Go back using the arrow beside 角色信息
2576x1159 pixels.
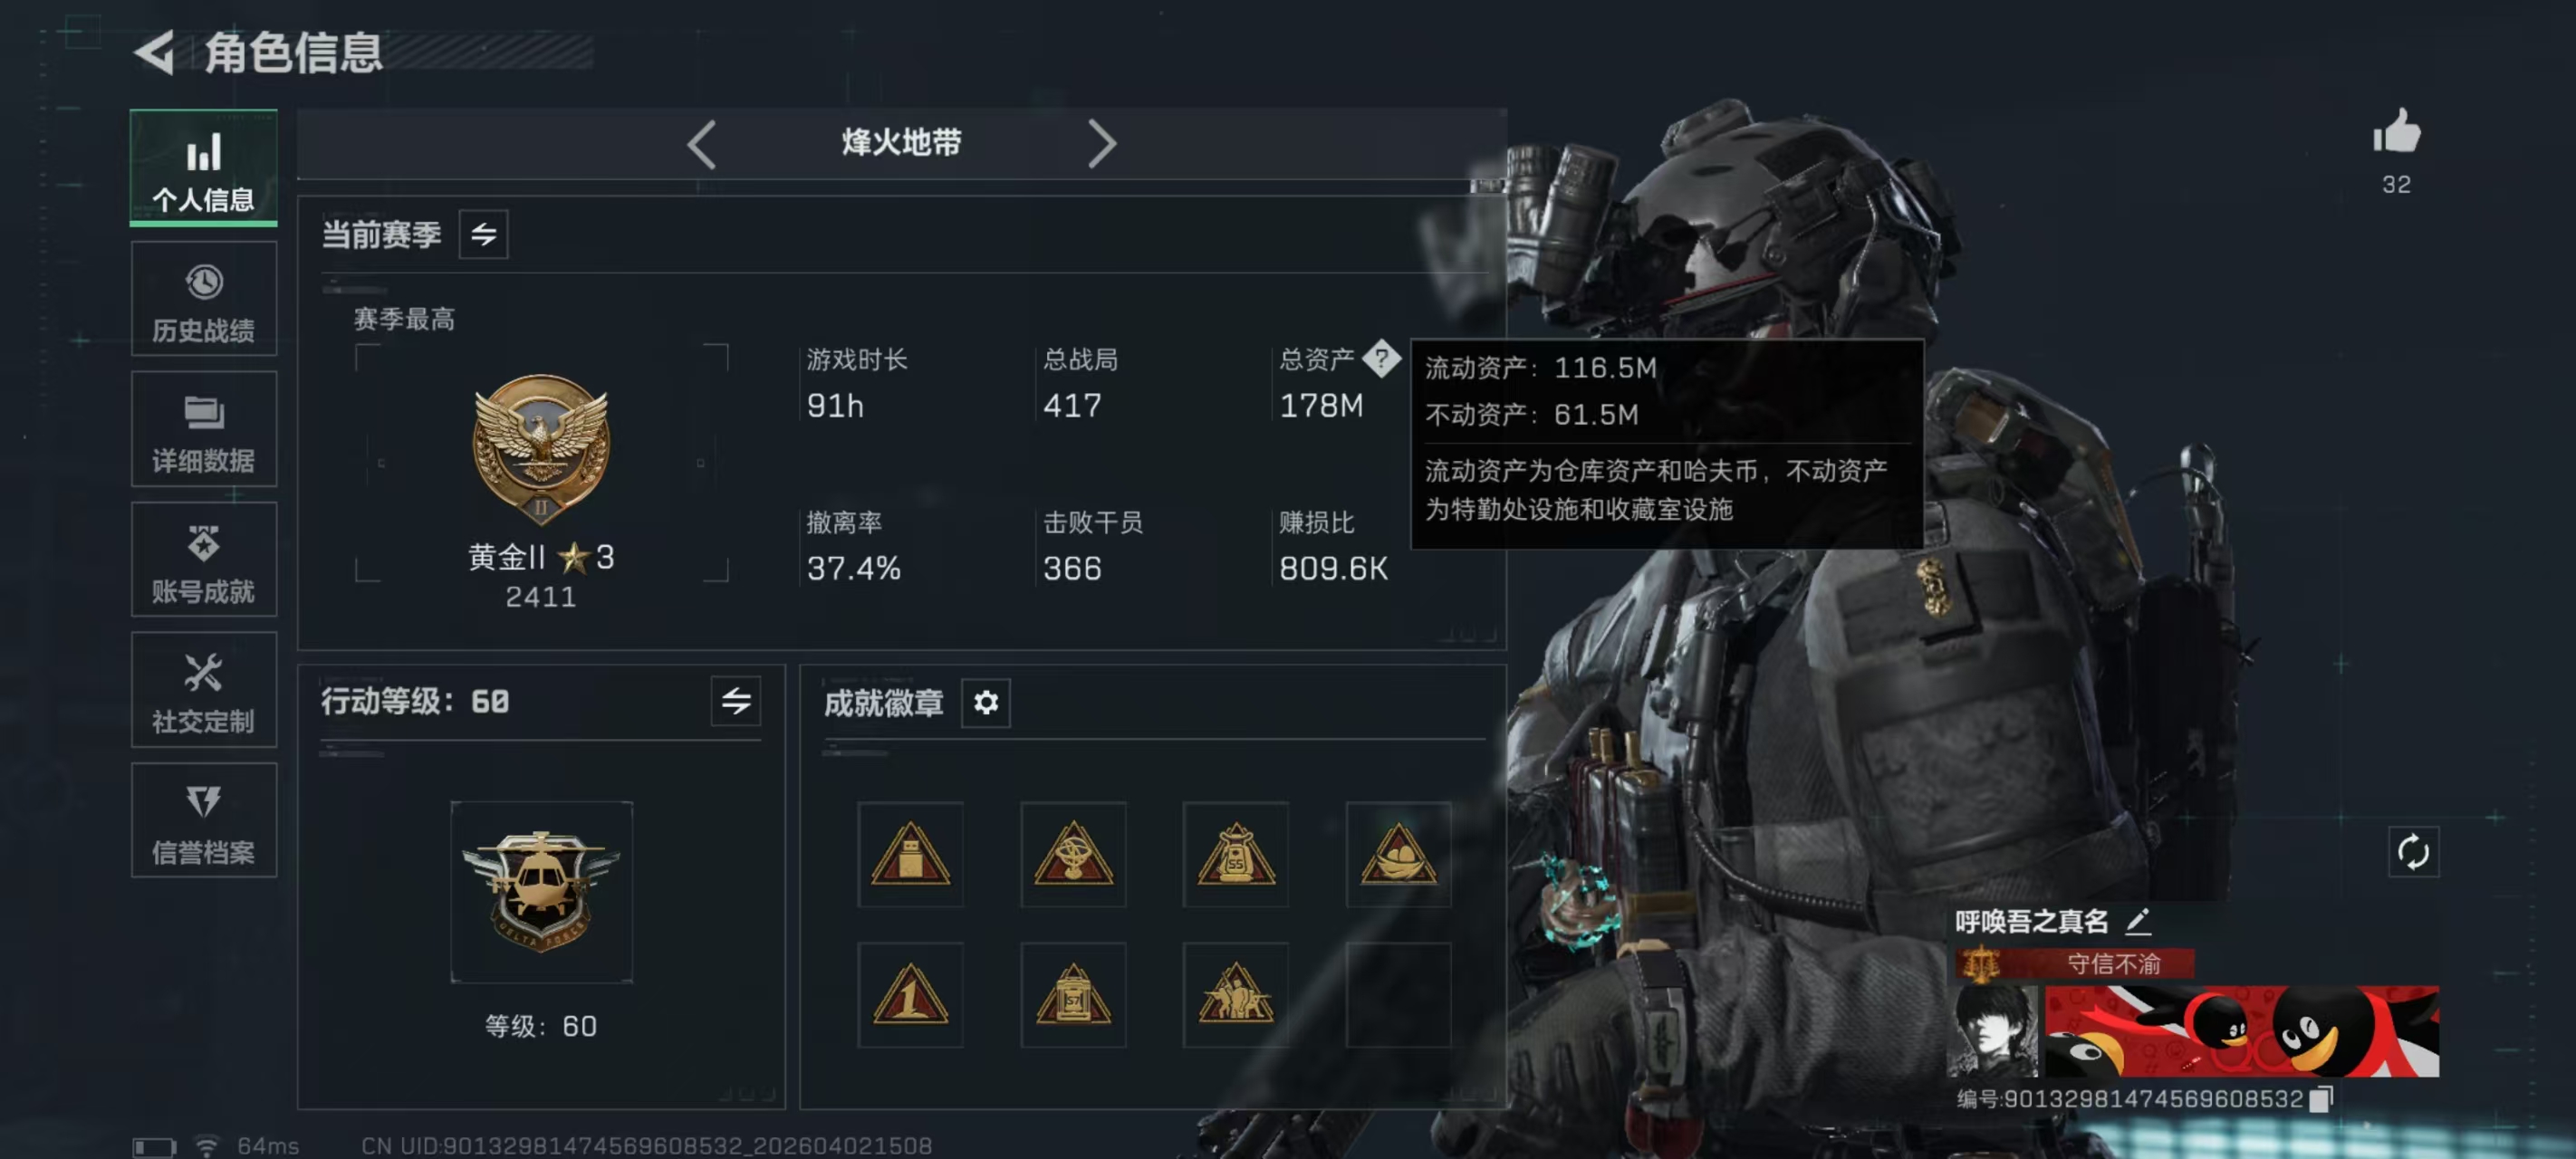[x=154, y=52]
